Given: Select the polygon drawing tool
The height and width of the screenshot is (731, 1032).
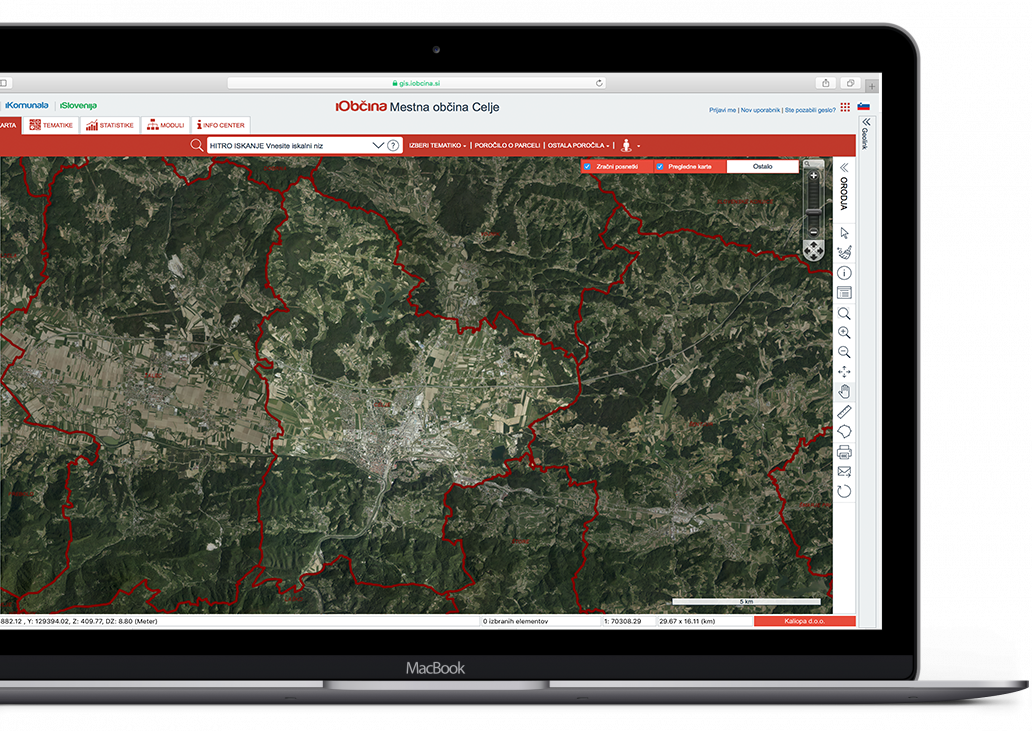Looking at the screenshot, I should (844, 432).
